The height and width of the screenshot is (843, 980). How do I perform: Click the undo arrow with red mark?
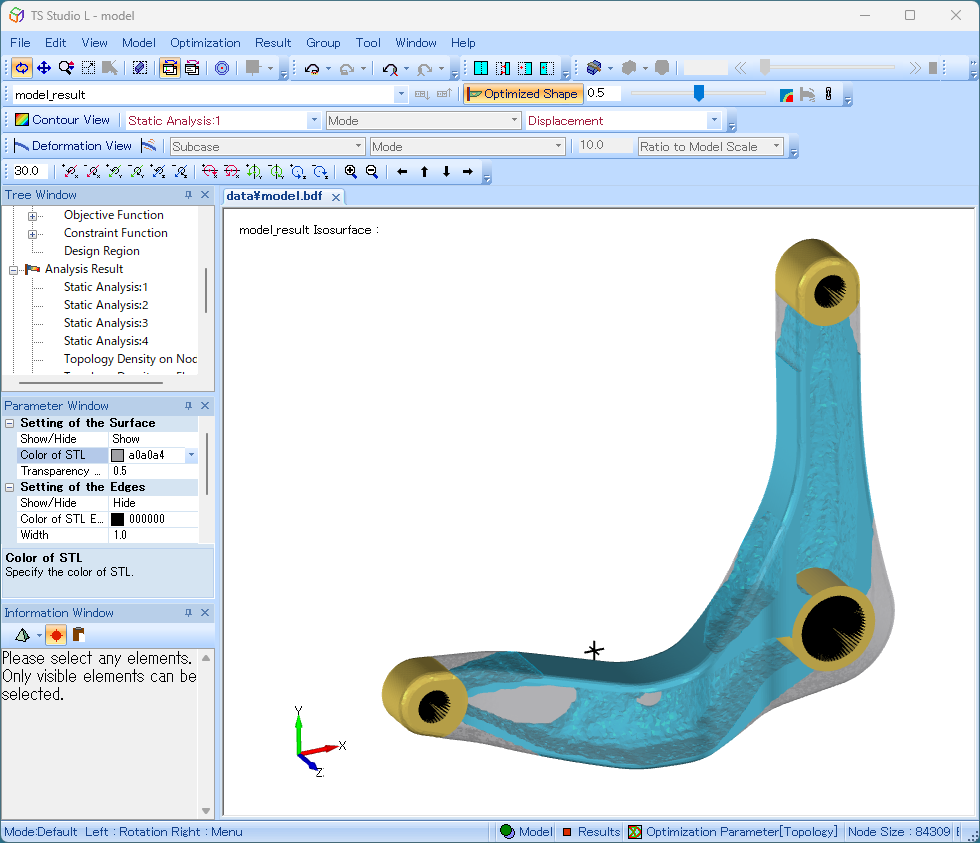pyautogui.click(x=390, y=69)
